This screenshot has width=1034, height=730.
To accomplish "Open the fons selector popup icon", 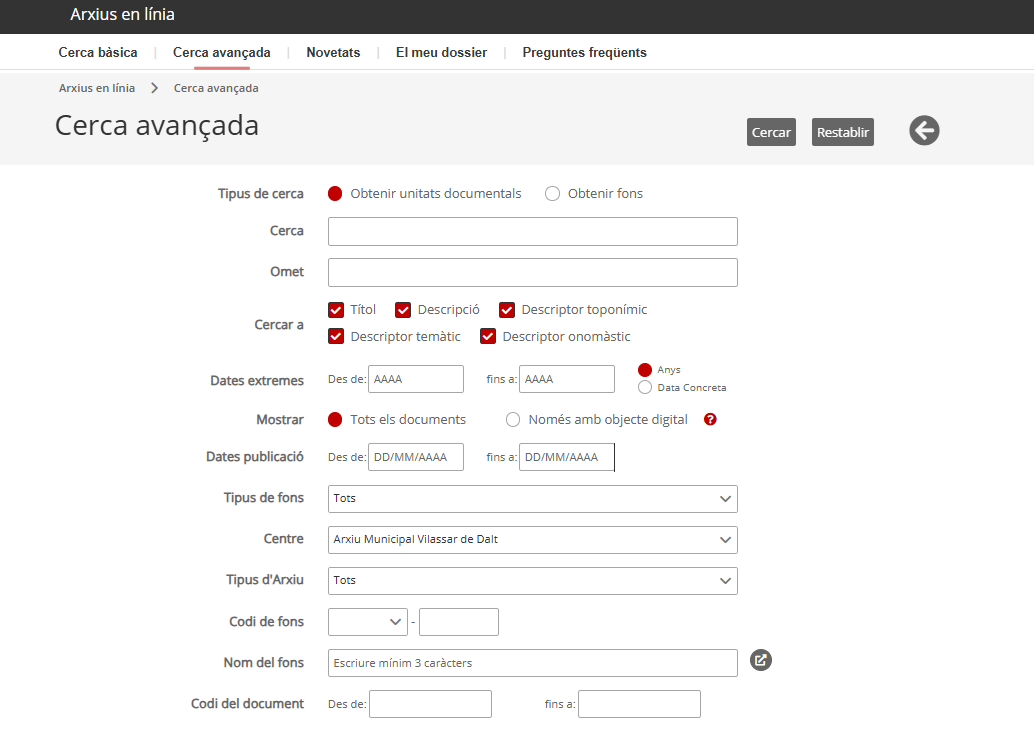I will [x=761, y=660].
